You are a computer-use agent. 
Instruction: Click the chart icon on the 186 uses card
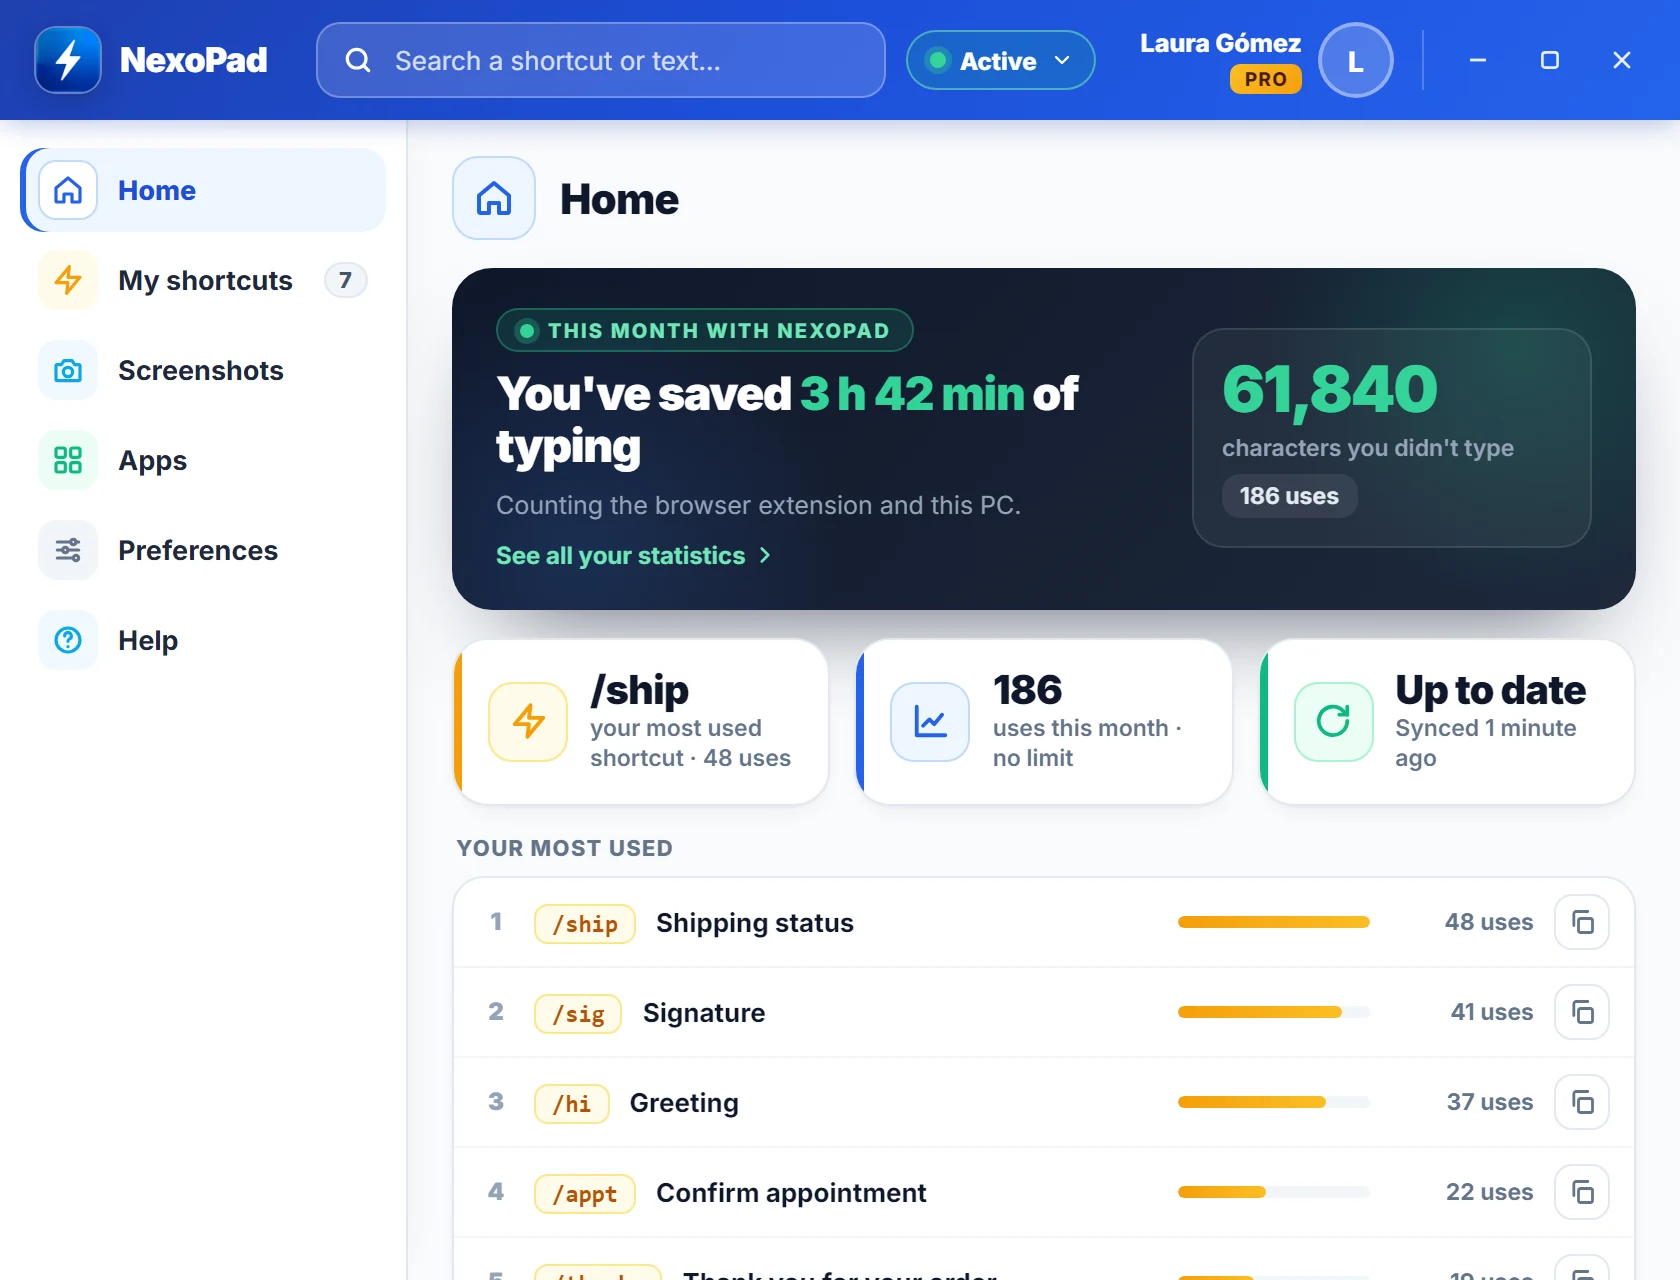point(930,721)
